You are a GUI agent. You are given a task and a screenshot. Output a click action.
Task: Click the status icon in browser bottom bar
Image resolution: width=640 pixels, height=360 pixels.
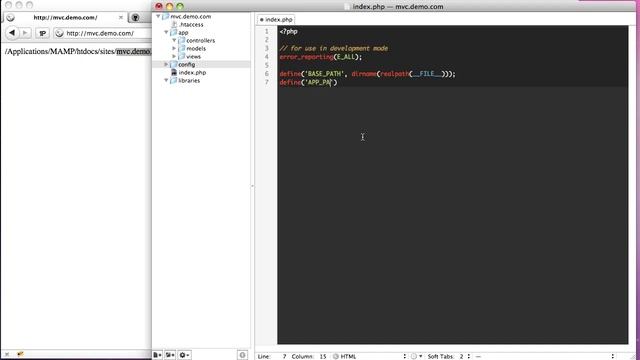[20, 354]
